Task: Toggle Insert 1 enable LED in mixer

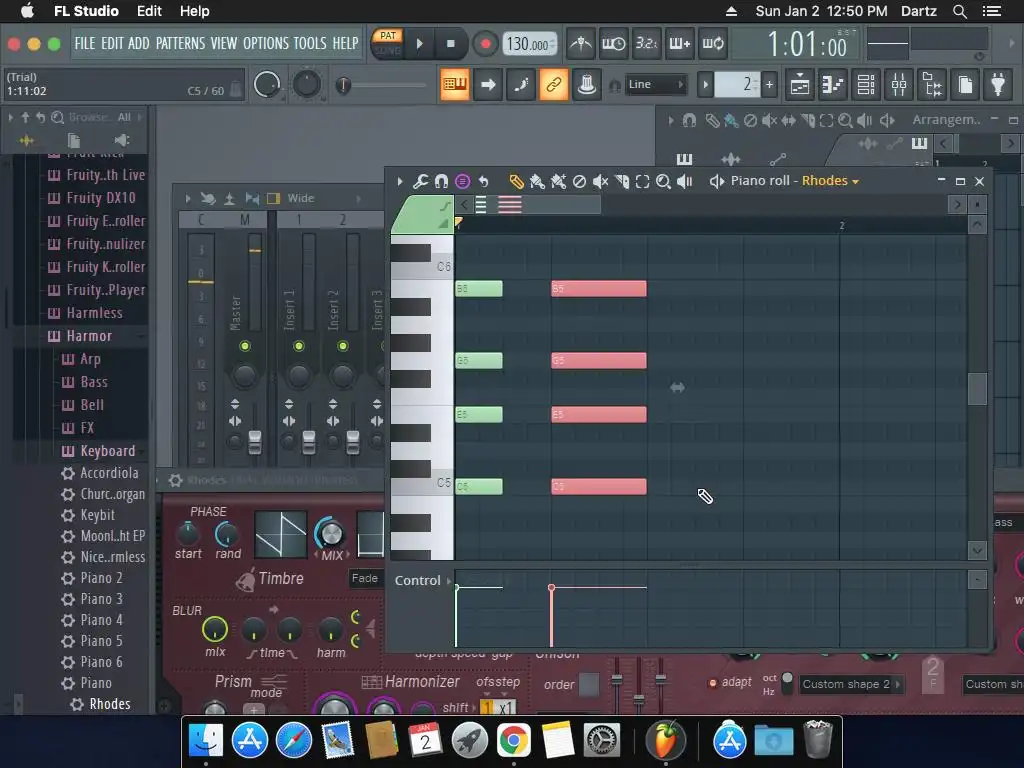Action: (x=298, y=346)
